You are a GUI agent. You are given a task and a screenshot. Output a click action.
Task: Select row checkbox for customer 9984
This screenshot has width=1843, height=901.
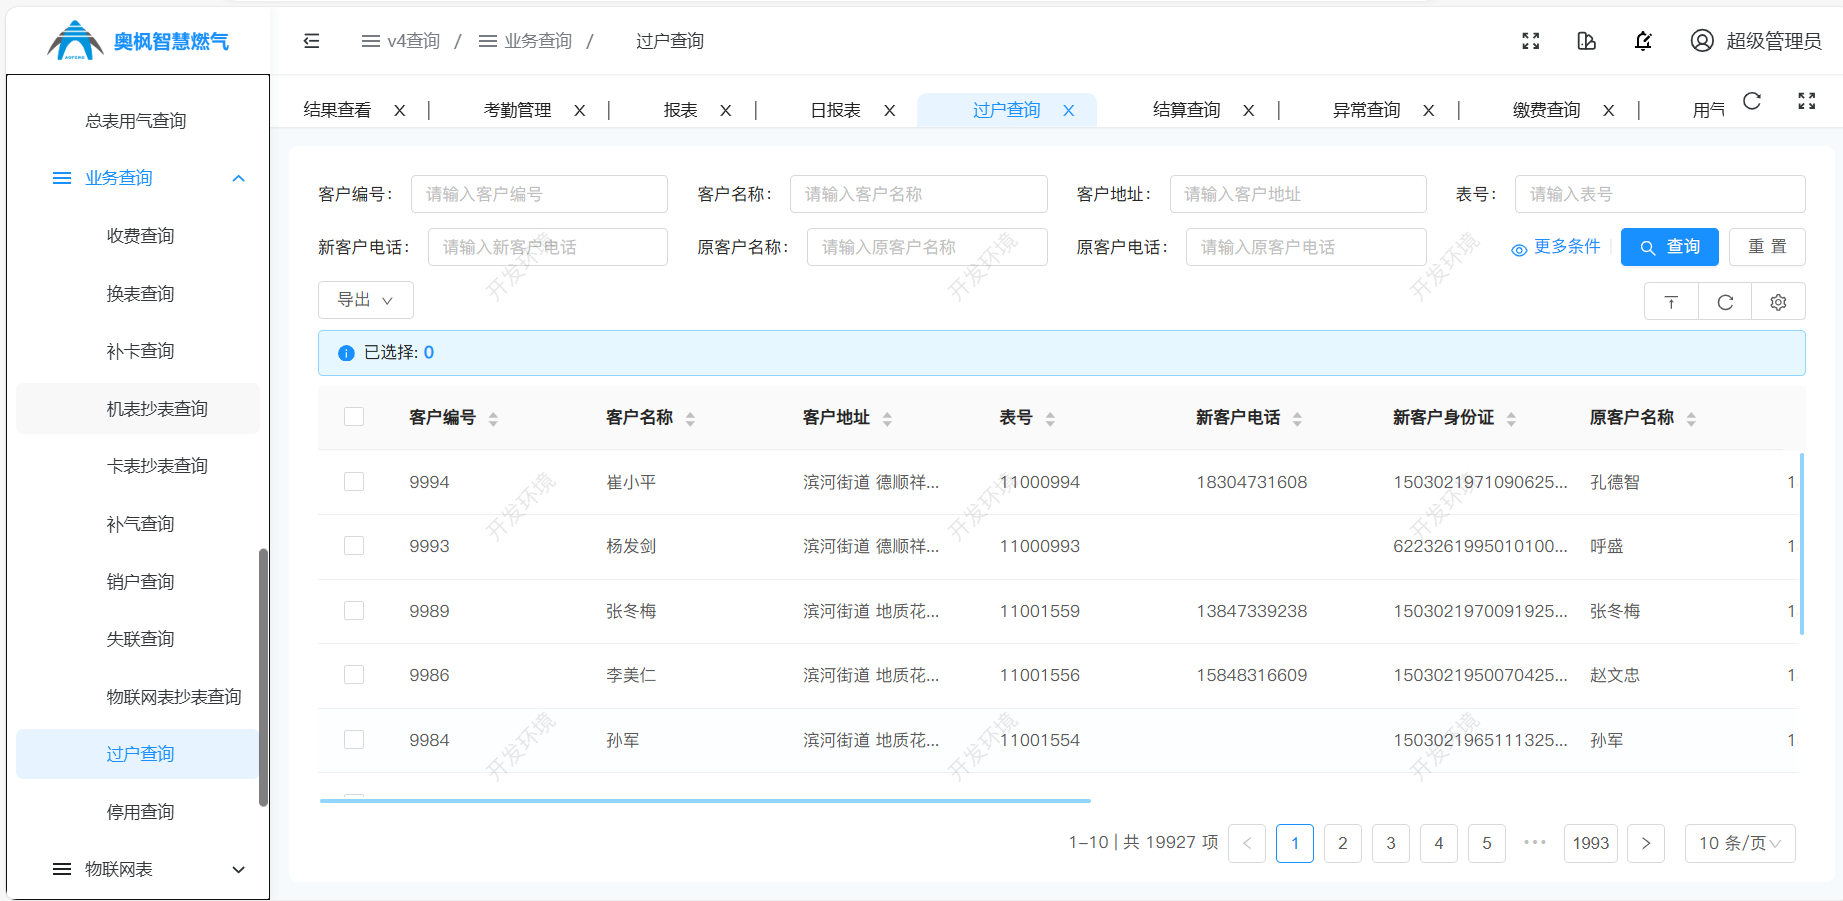point(354,740)
